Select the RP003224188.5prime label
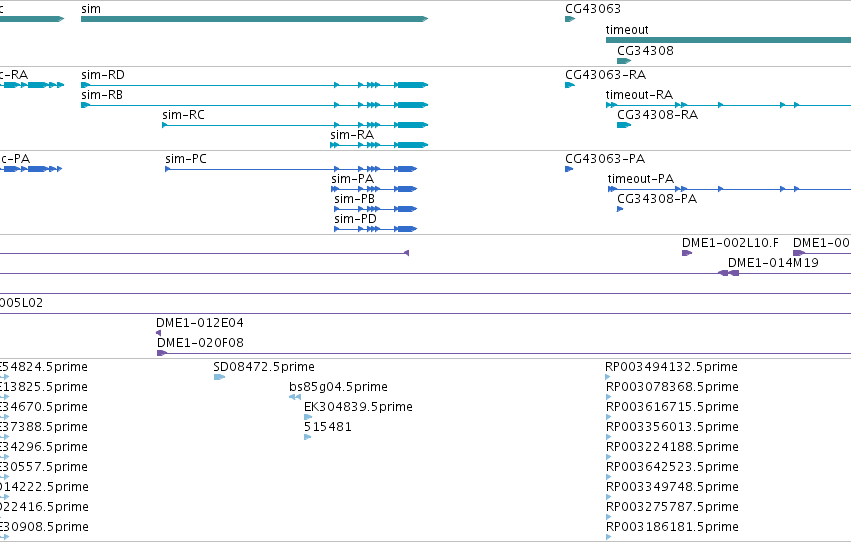 pyautogui.click(x=672, y=448)
